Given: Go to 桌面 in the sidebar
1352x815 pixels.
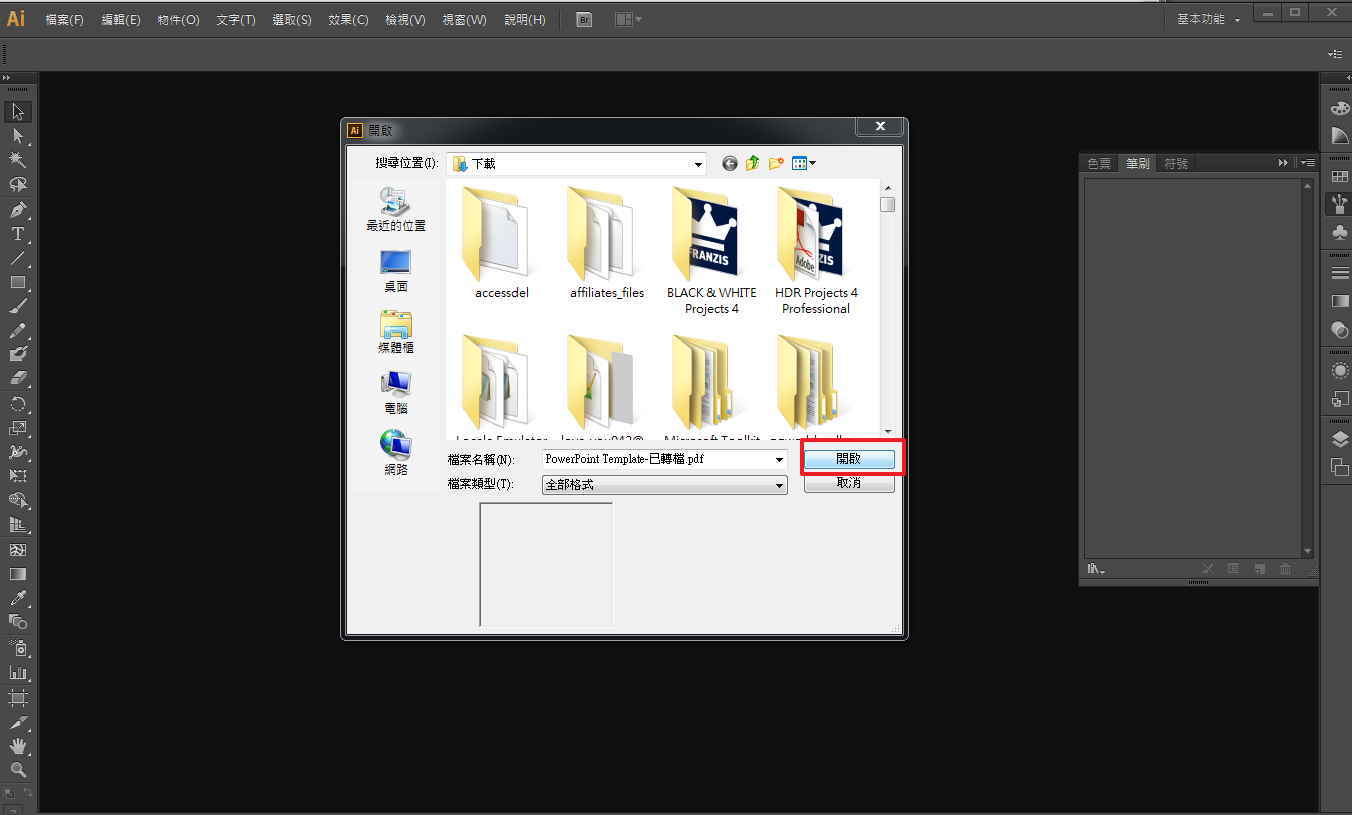Looking at the screenshot, I should 396,271.
